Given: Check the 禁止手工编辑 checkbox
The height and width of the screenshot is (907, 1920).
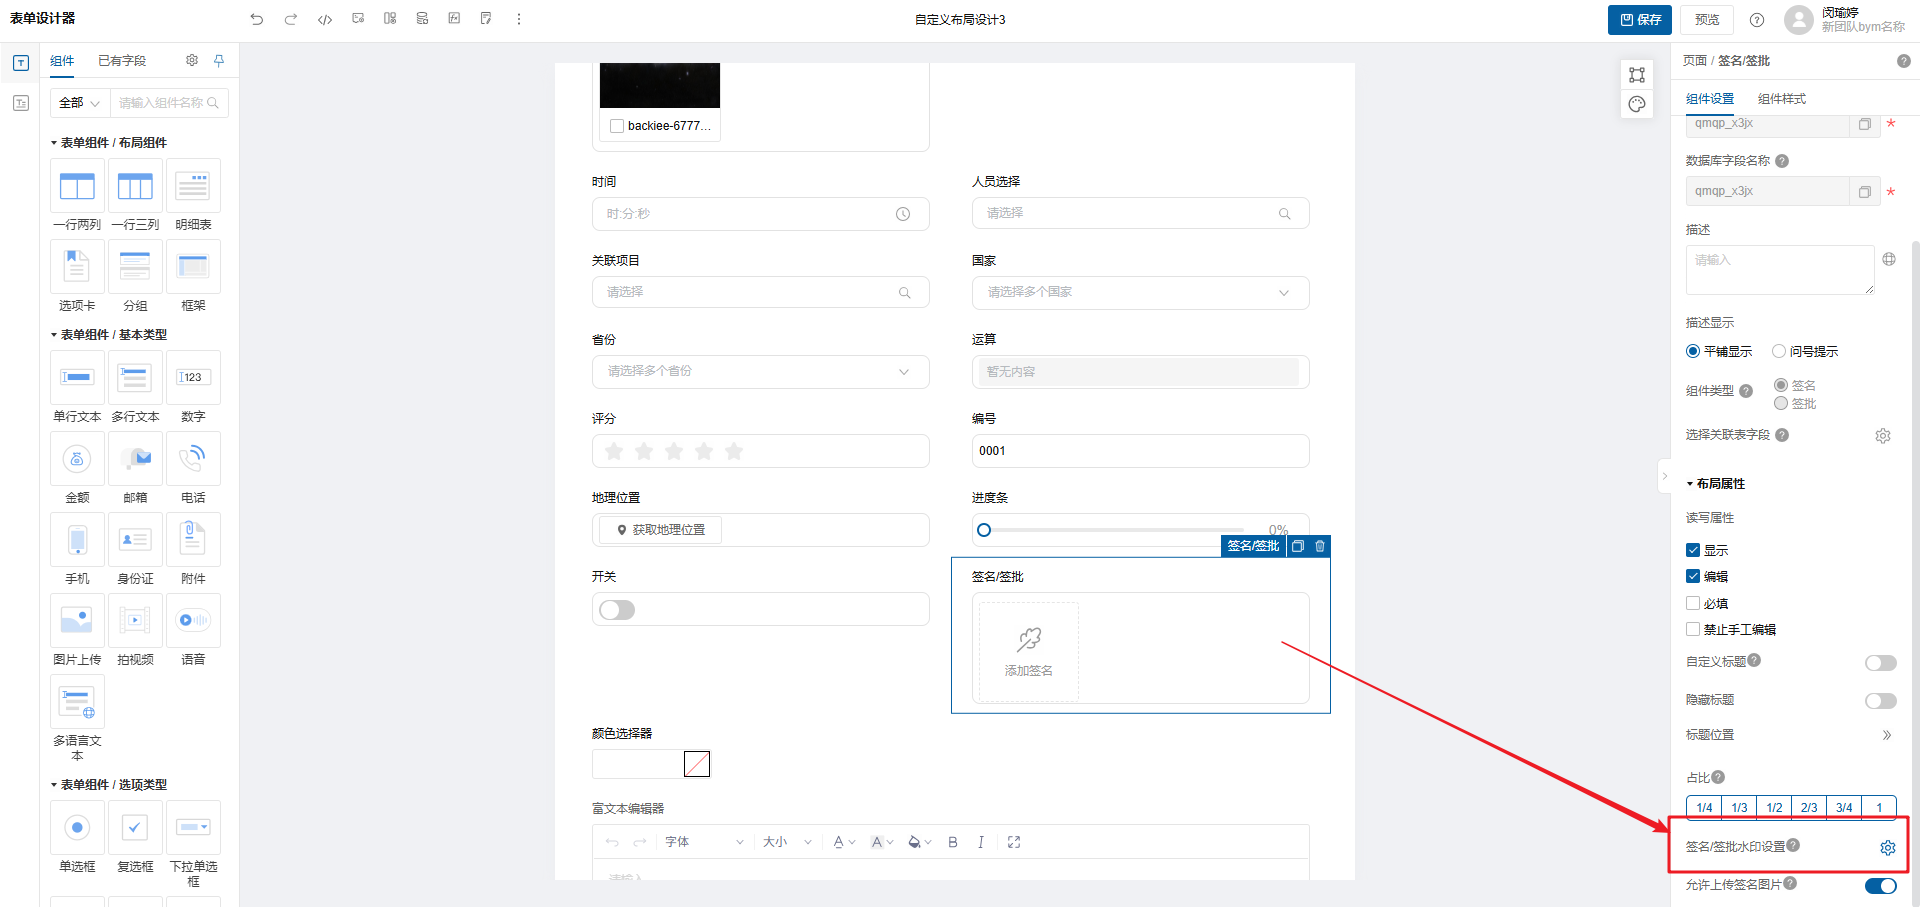Looking at the screenshot, I should 1693,629.
